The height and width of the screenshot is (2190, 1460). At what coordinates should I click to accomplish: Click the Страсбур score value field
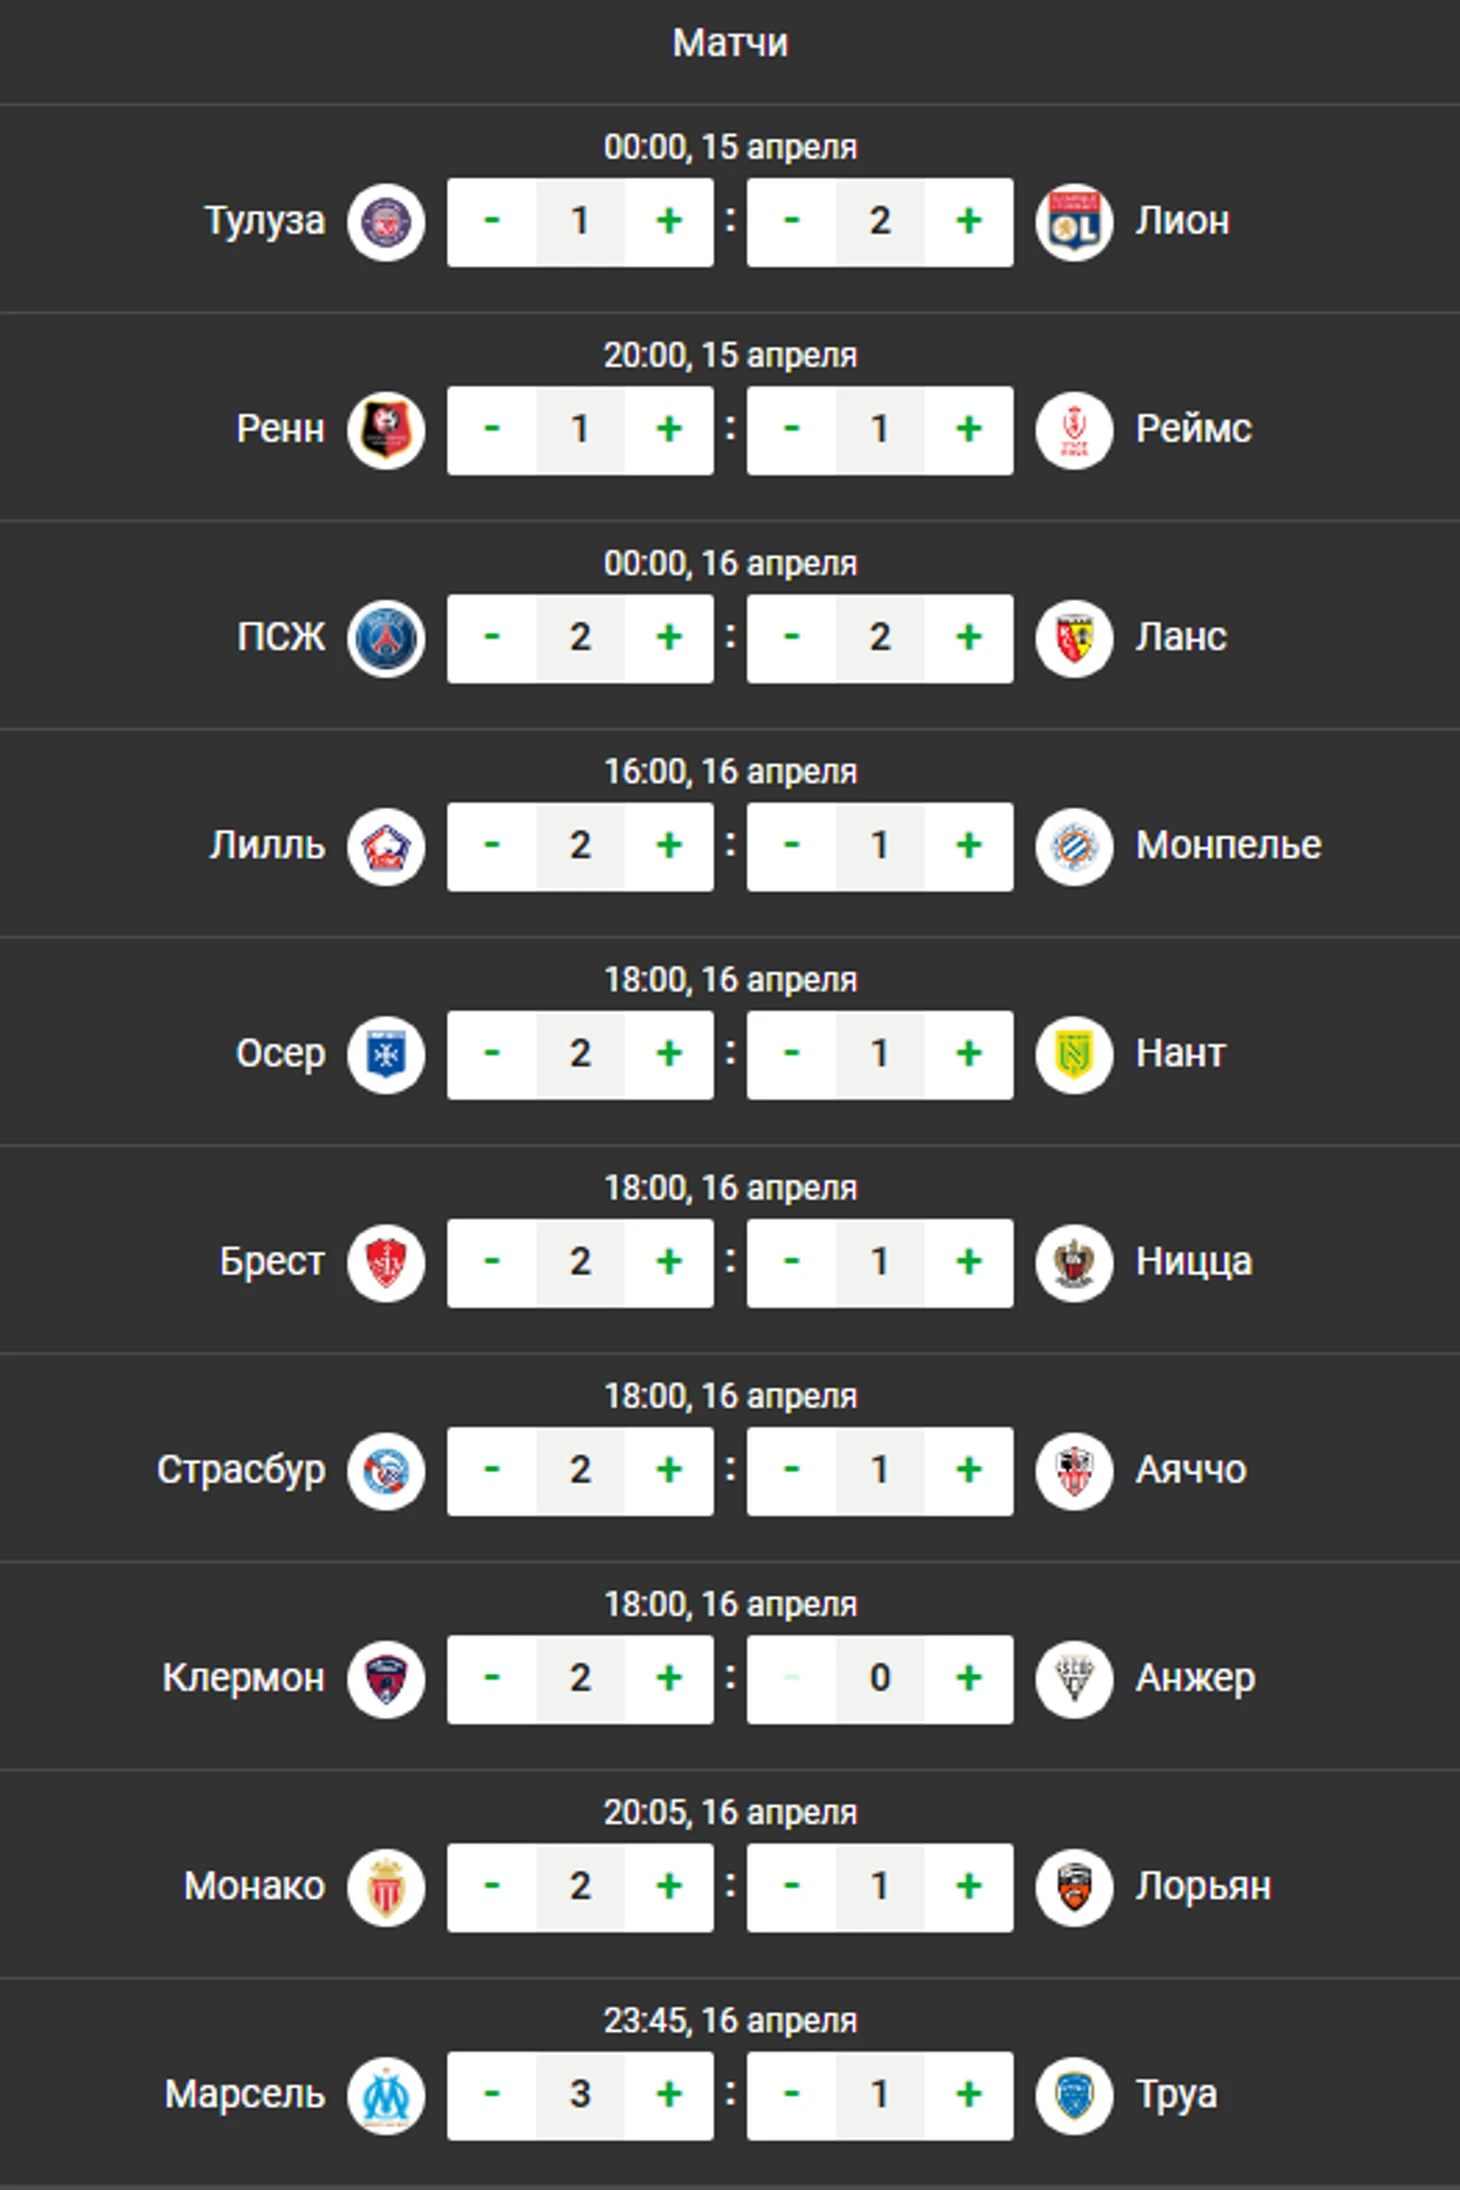coord(580,1470)
